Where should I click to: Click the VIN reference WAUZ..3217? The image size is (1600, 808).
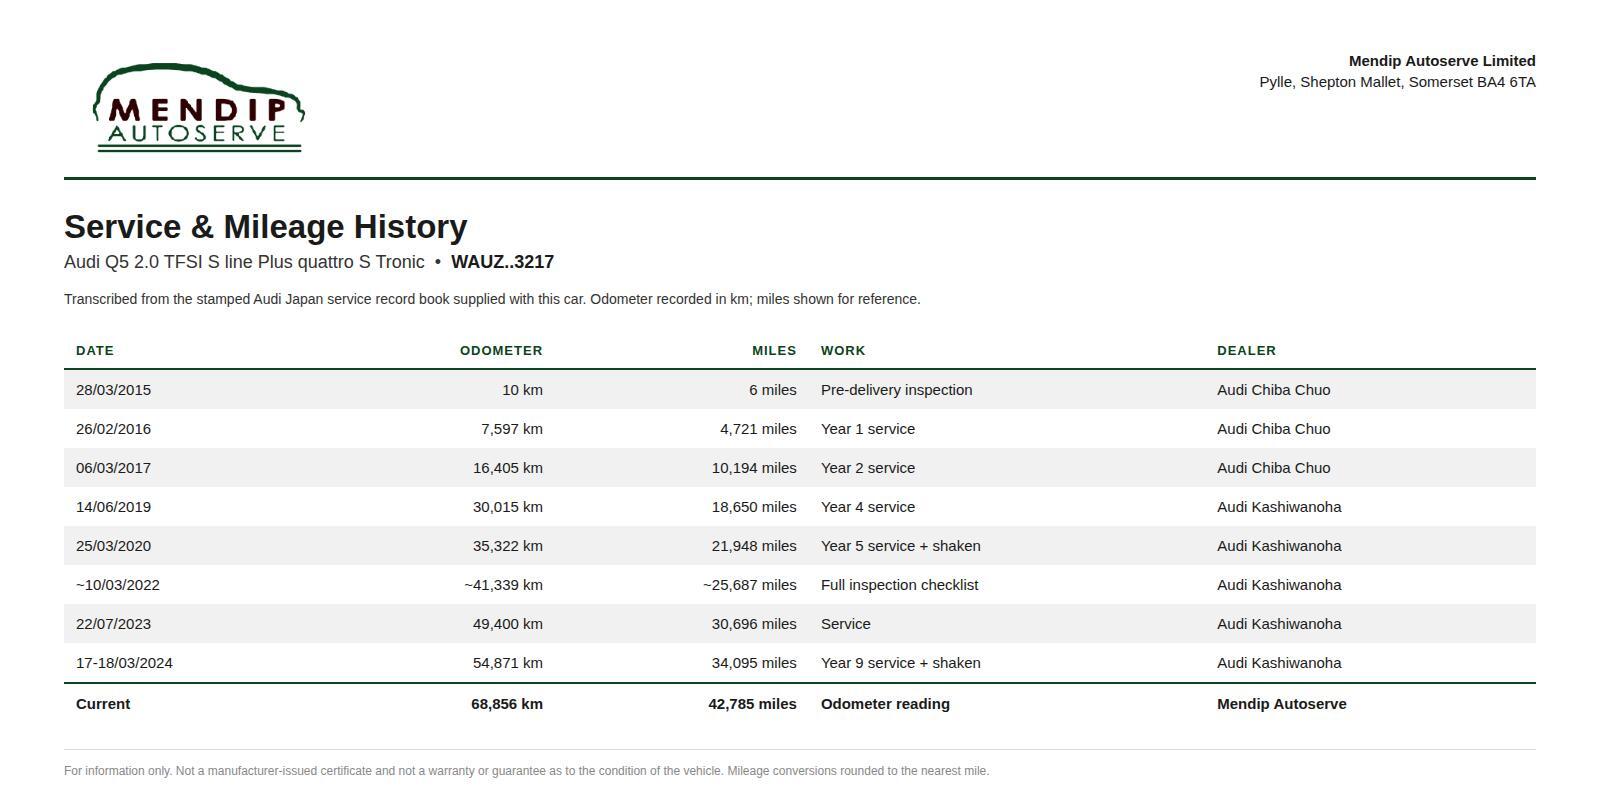pyautogui.click(x=502, y=262)
